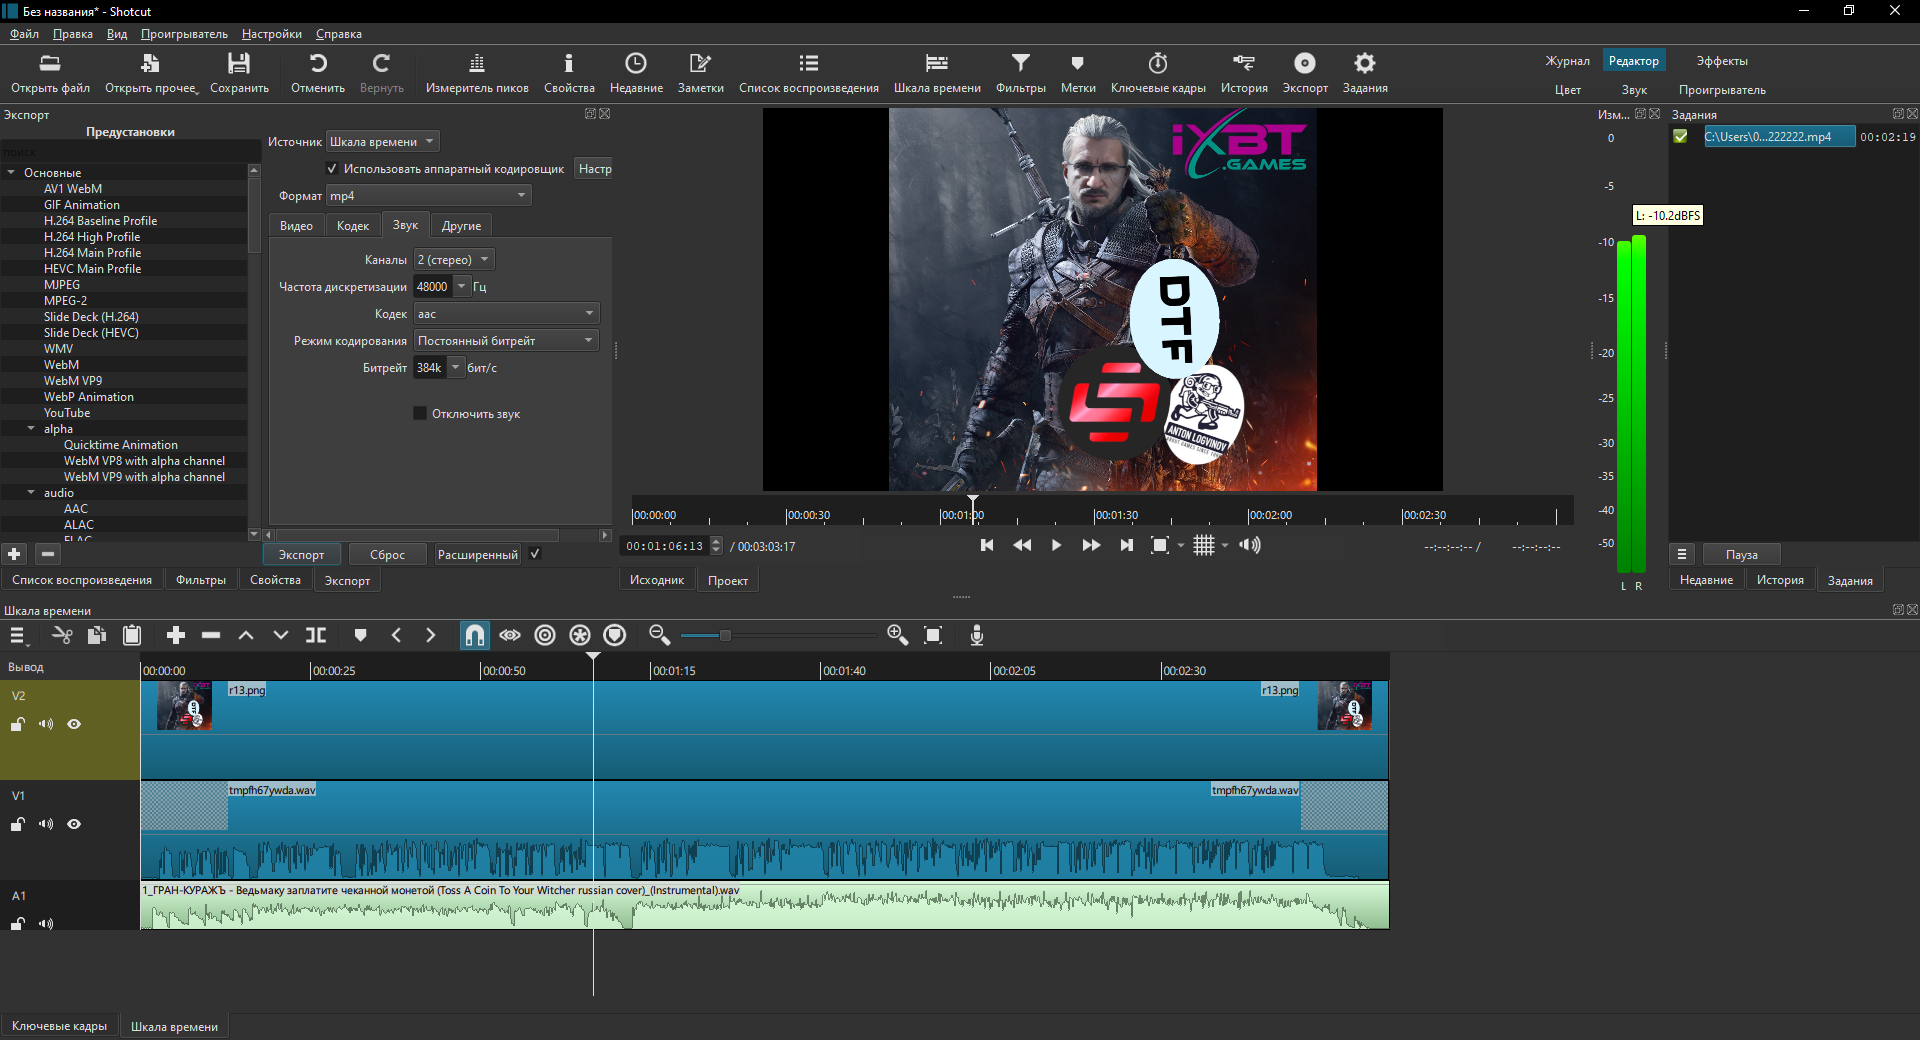This screenshot has height=1040, width=1920.
Task: Open the Playlist (Список воспроизведения) toolbar icon
Action: tap(809, 73)
